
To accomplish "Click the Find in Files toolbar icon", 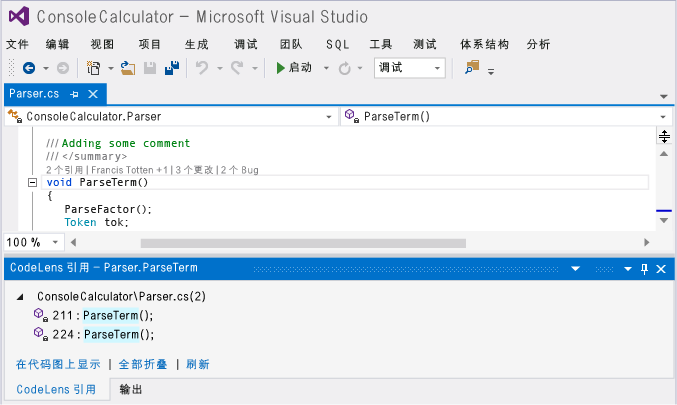I will point(472,67).
